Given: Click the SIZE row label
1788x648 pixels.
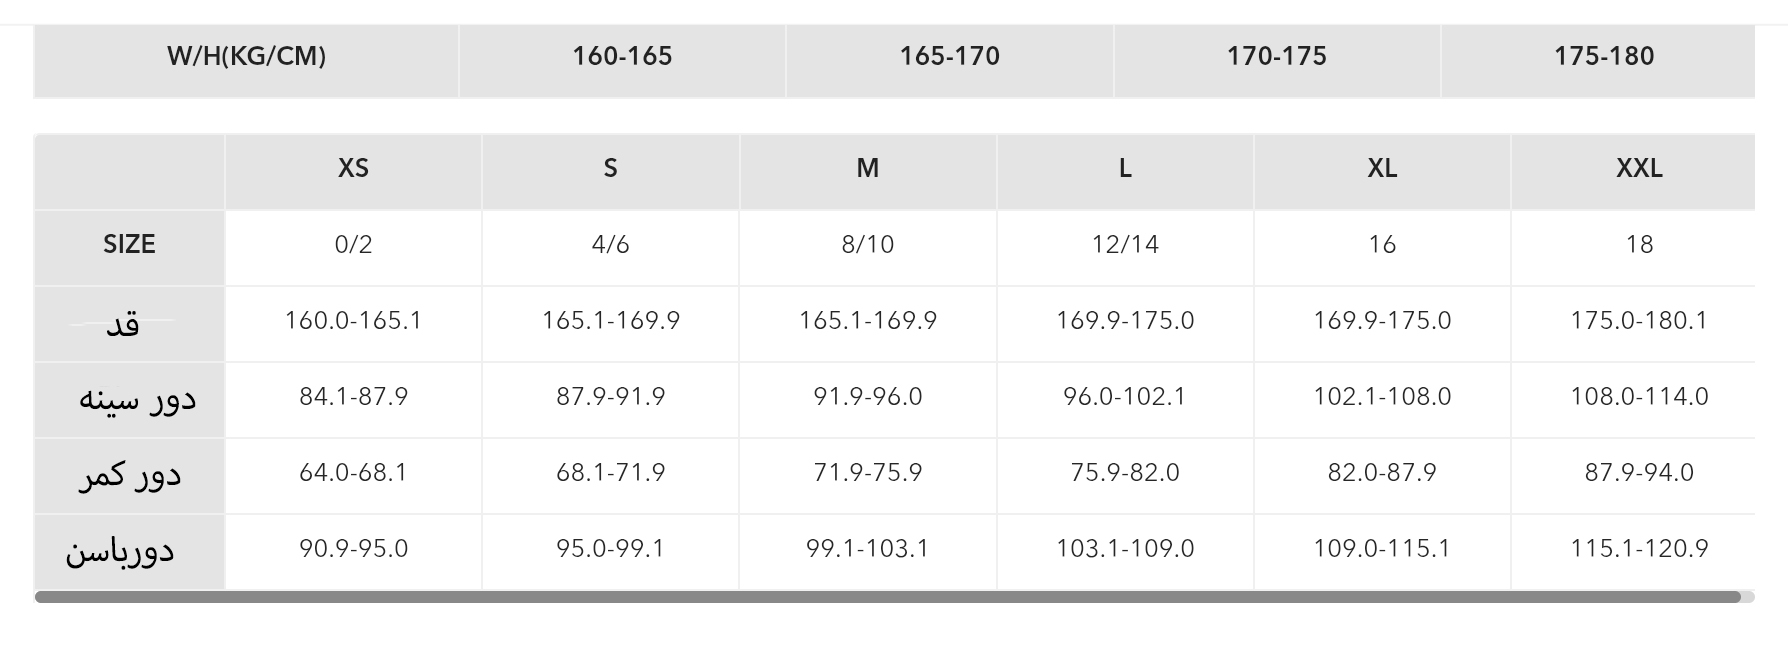Looking at the screenshot, I should pyautogui.click(x=129, y=244).
